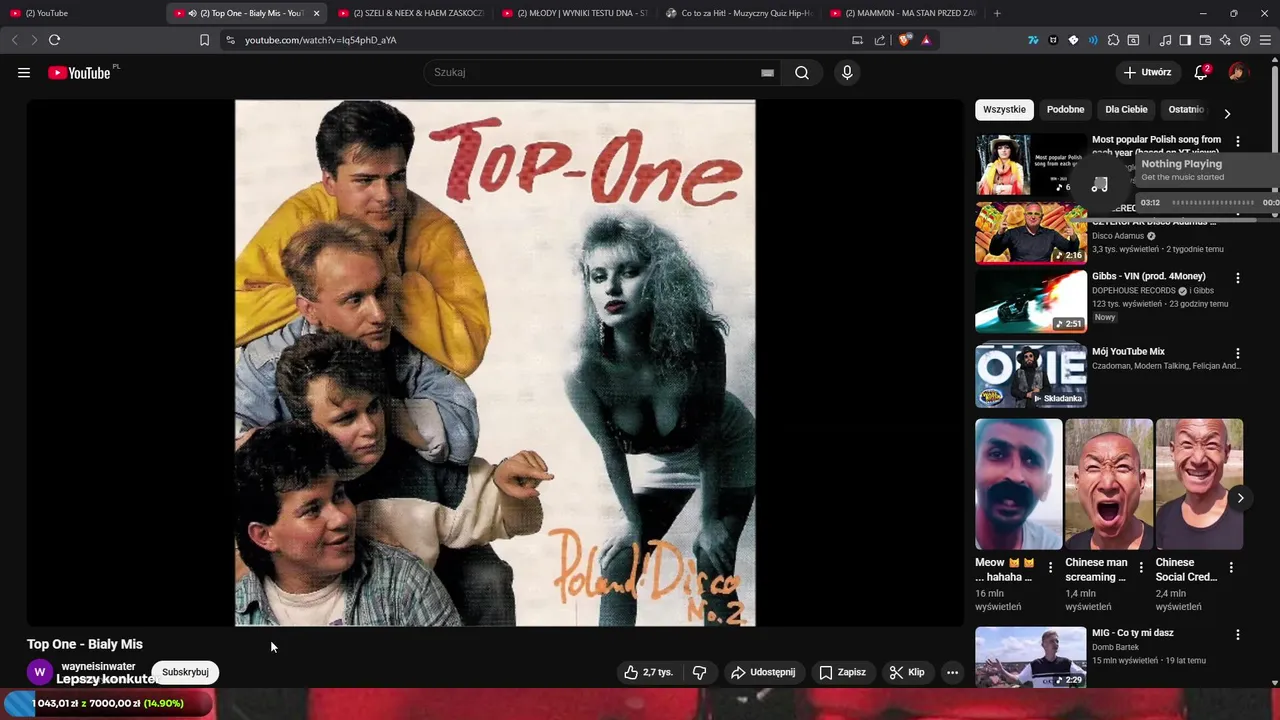
Task: Mute the Top One tab speaker icon
Action: coord(192,13)
